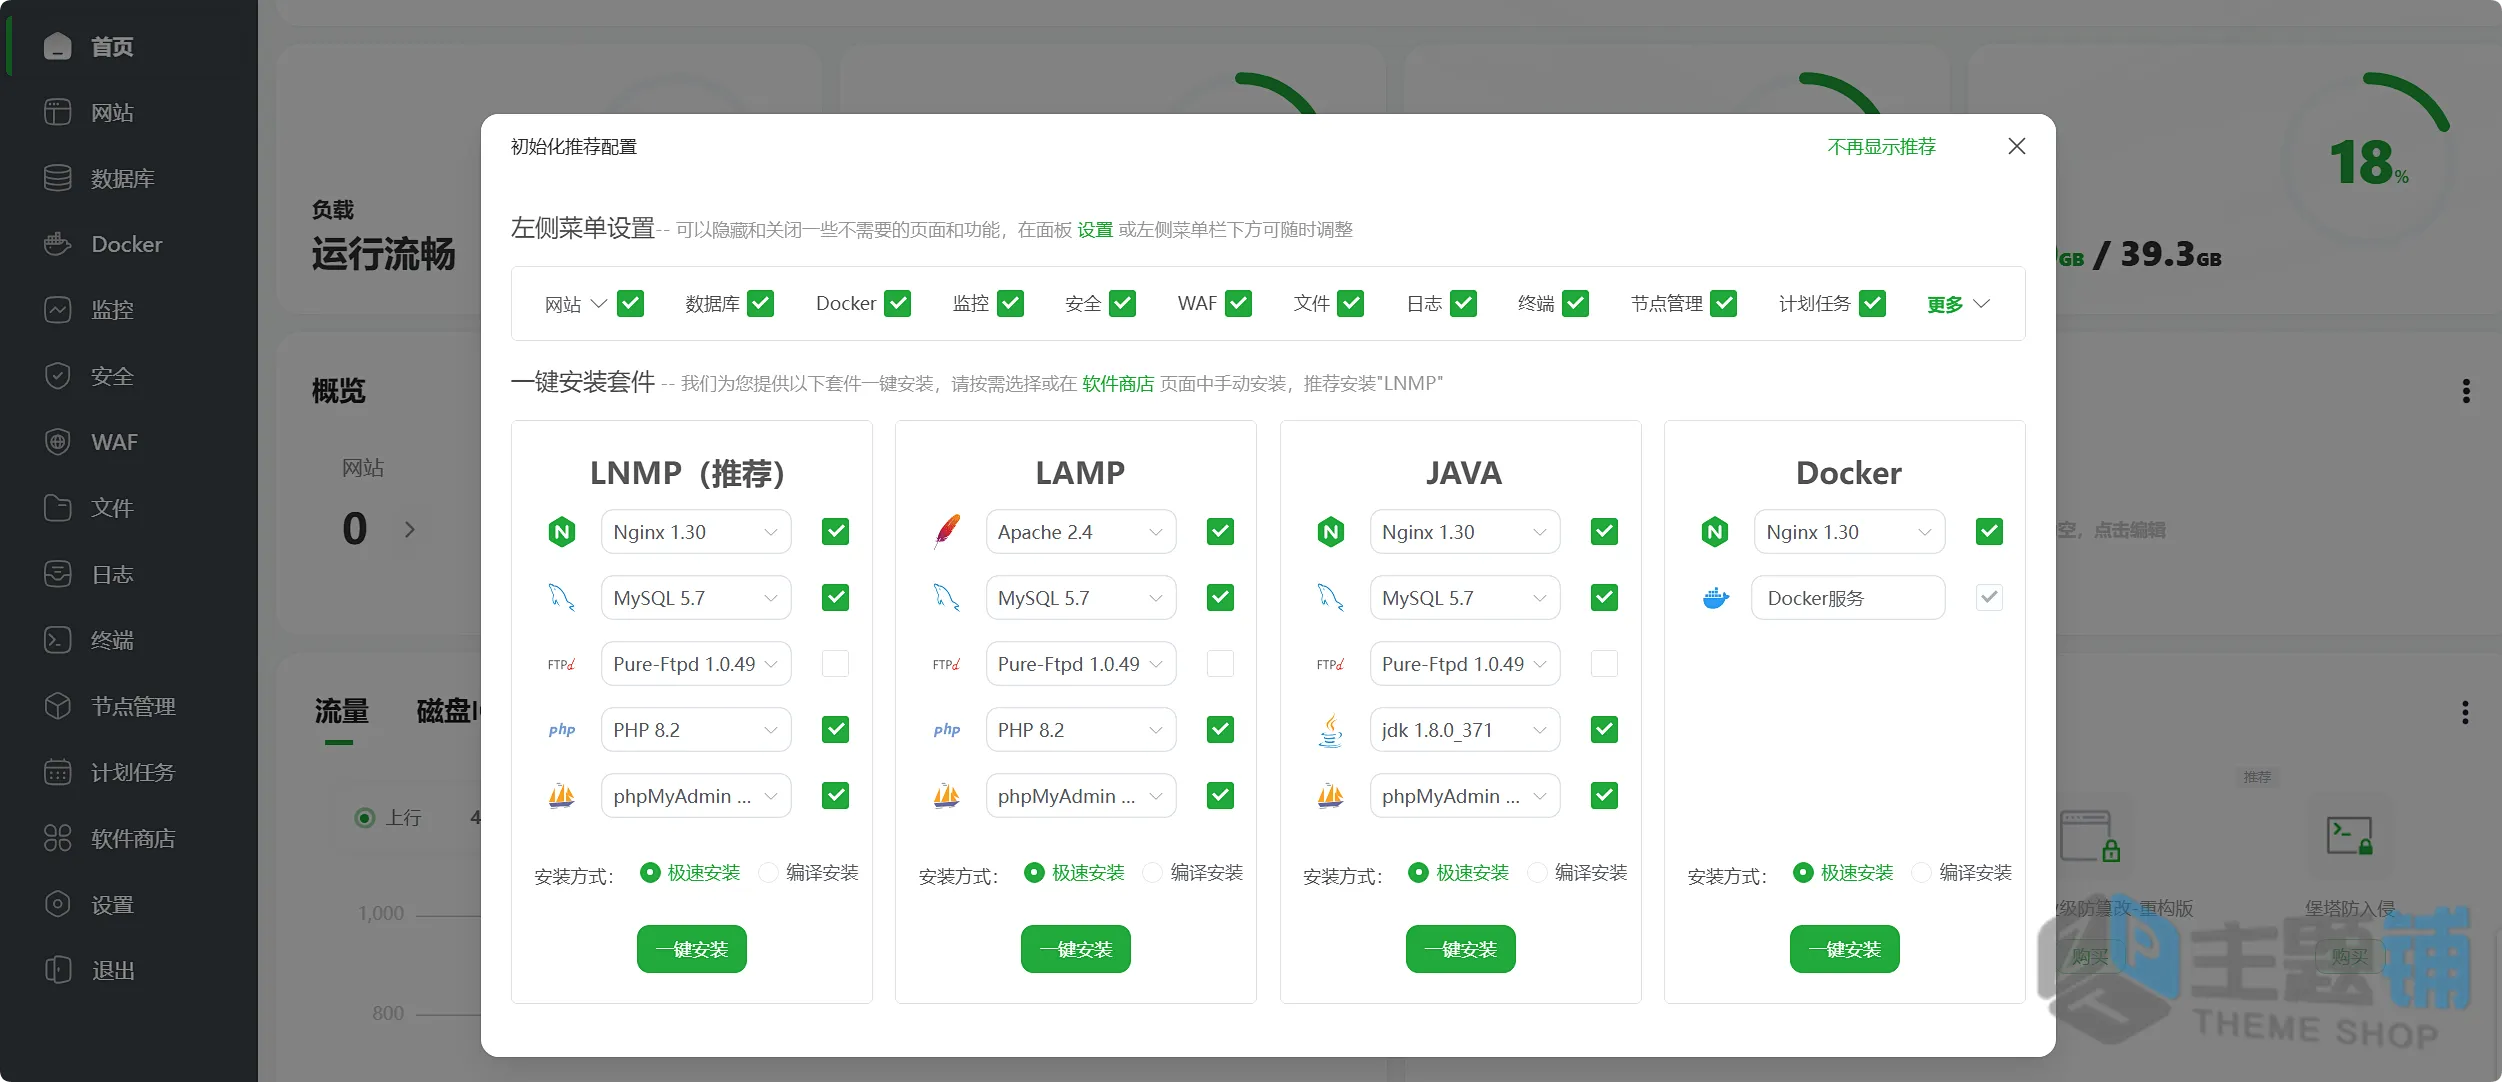Click the Settings (设置) sidebar icon
This screenshot has height=1082, width=2502.
click(x=58, y=904)
